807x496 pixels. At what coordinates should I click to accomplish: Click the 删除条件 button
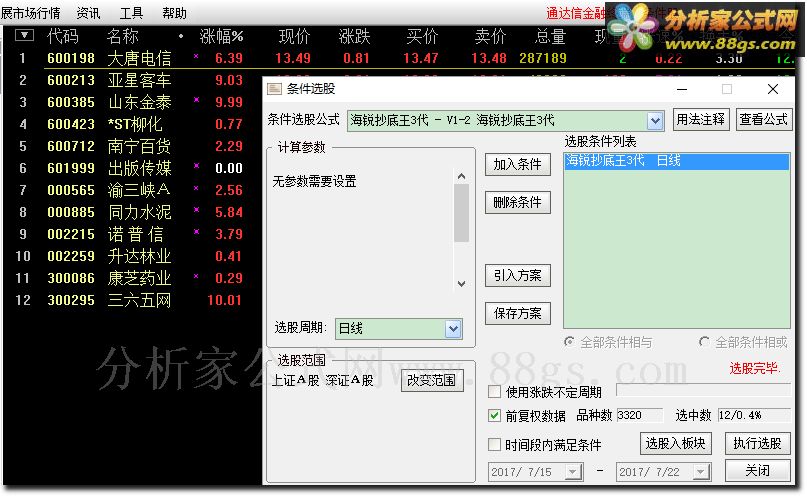tap(517, 202)
